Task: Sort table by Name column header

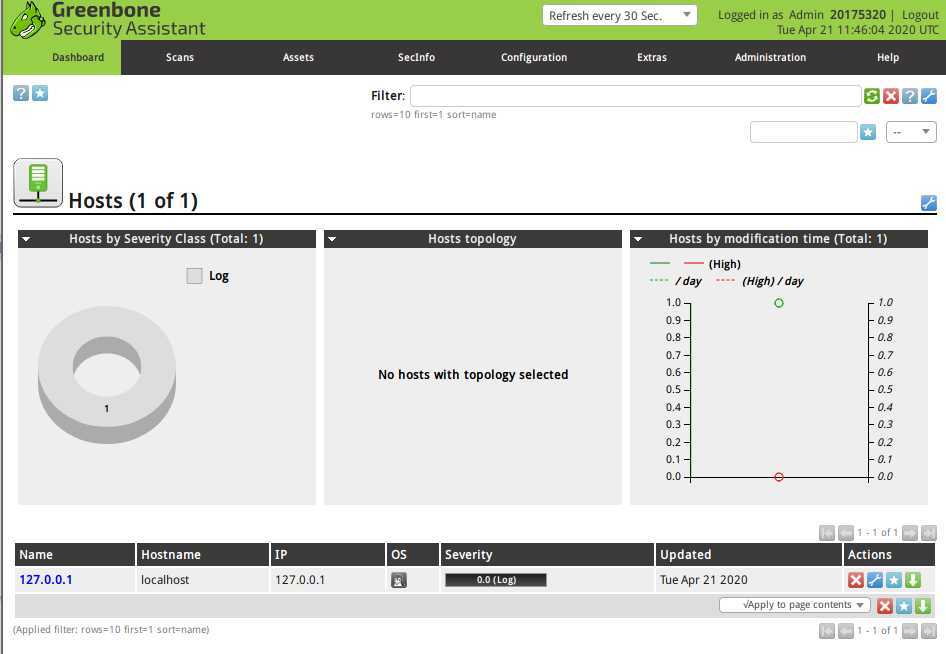Action: [36, 554]
